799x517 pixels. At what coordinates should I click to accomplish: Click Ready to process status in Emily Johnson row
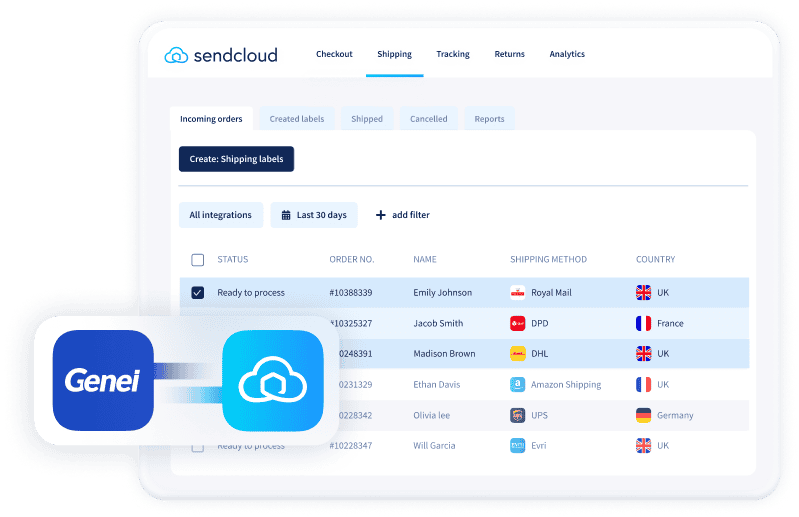pyautogui.click(x=251, y=293)
